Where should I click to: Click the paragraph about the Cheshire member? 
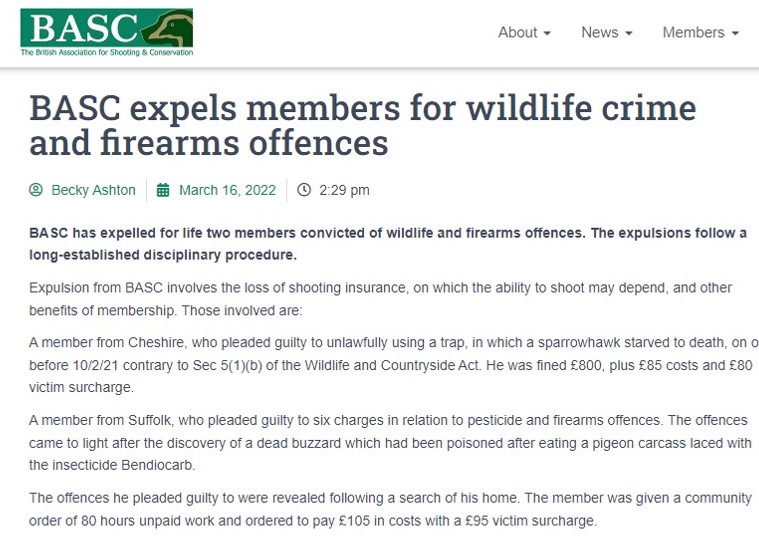click(390, 364)
